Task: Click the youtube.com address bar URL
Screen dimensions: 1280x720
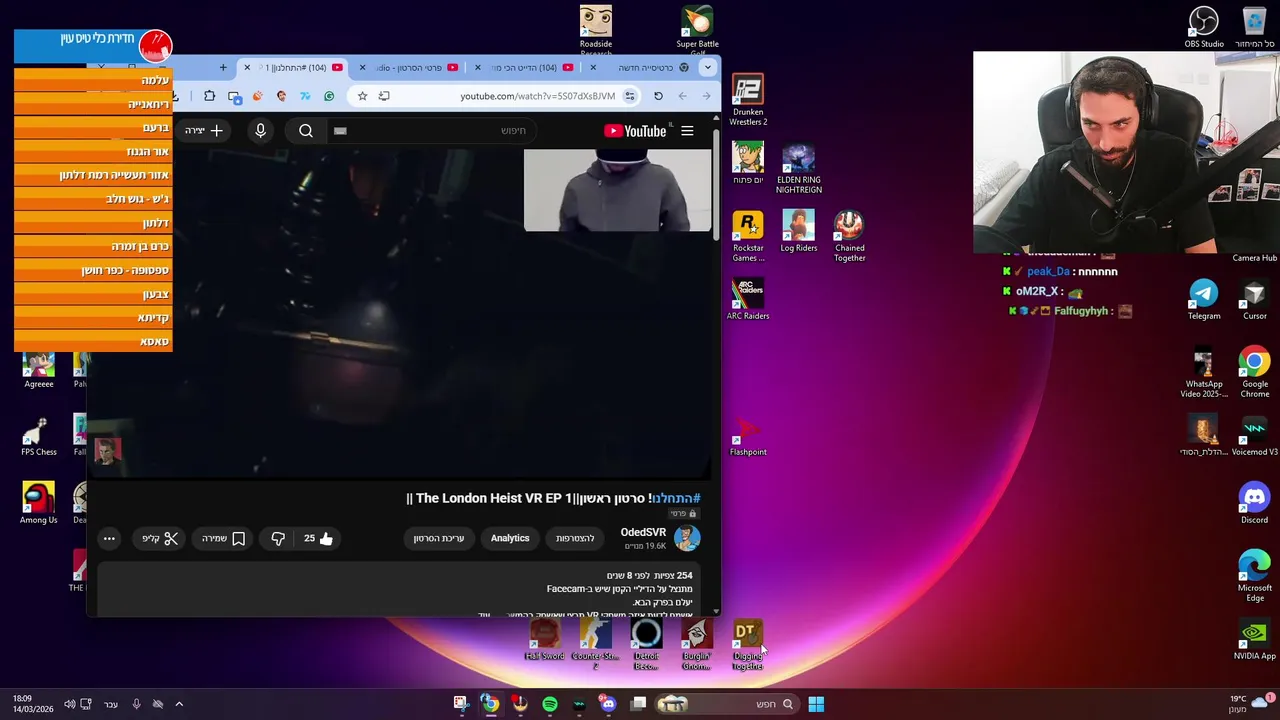Action: (x=537, y=96)
